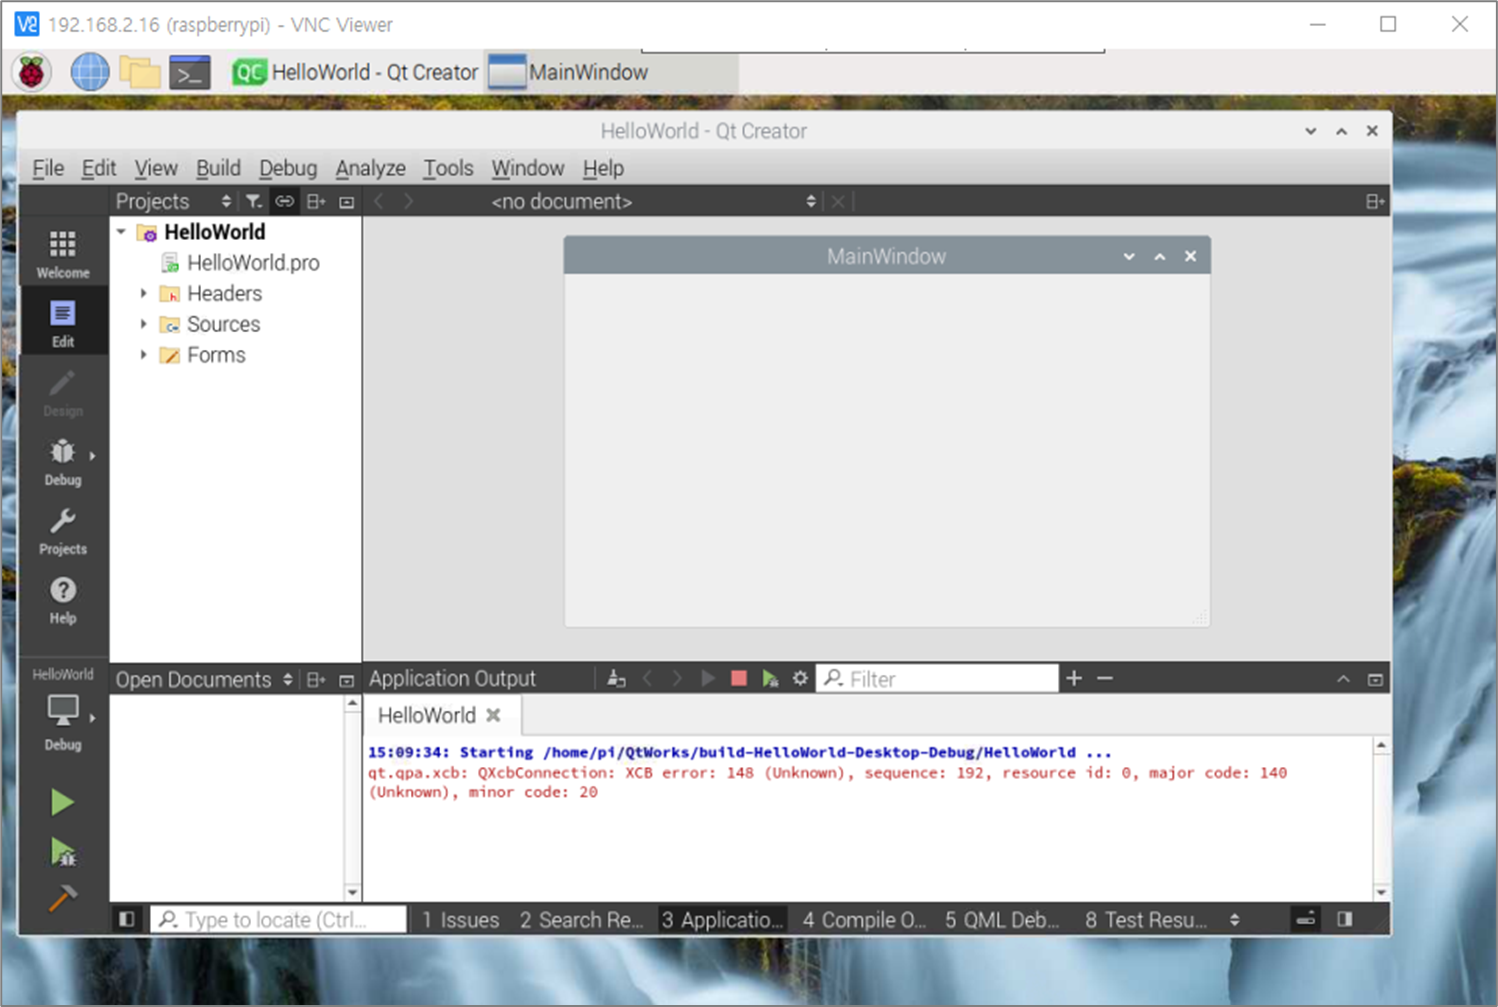Expand the Sources folder

coord(143,324)
